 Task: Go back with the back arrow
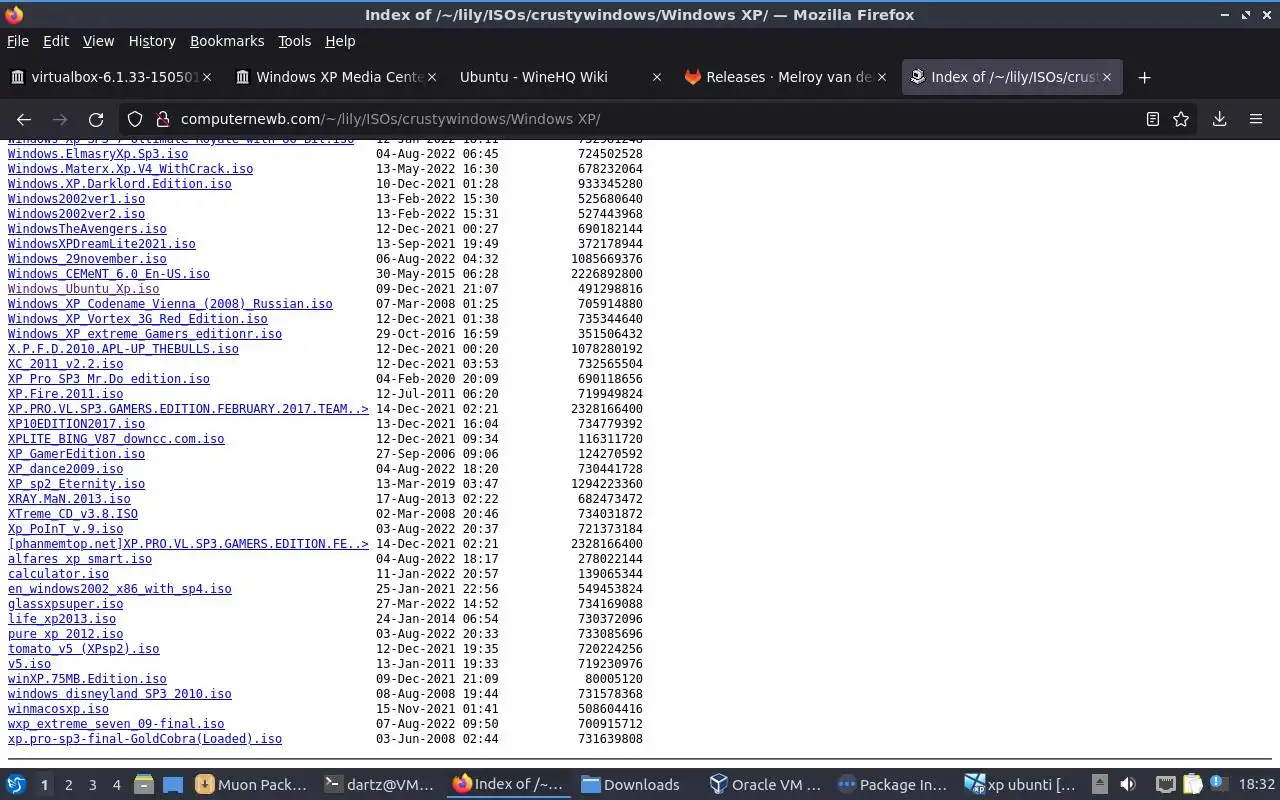coord(24,119)
